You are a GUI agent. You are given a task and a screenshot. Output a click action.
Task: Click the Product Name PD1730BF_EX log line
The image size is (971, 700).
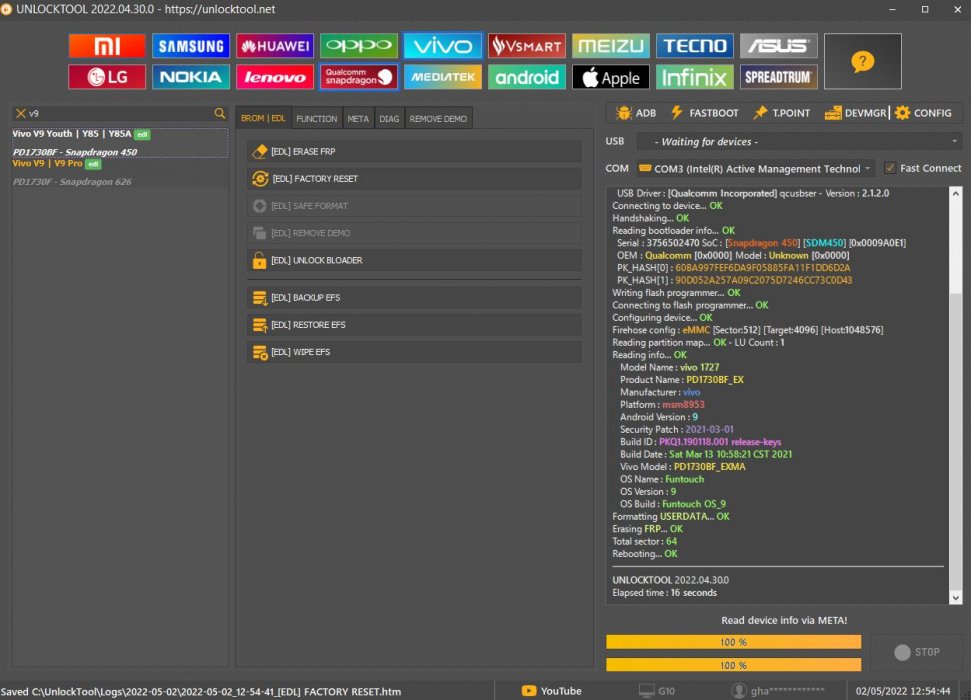682,380
